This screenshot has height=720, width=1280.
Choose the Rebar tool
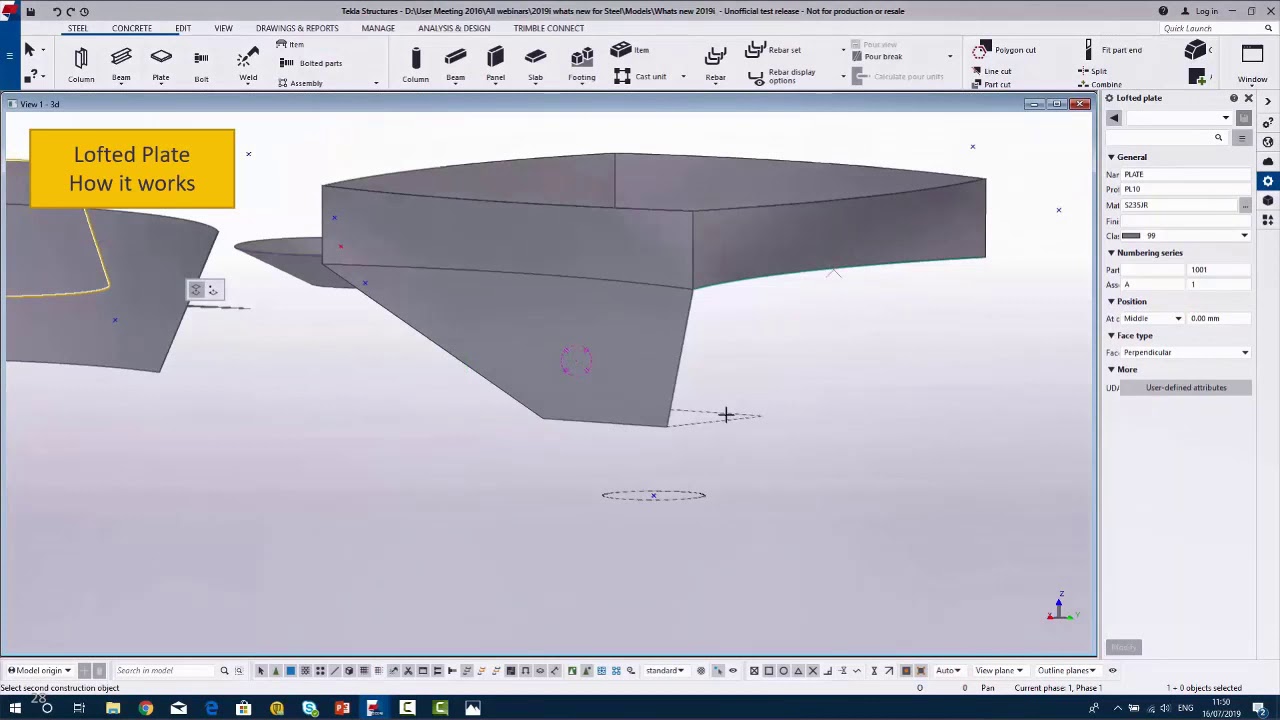pos(715,63)
